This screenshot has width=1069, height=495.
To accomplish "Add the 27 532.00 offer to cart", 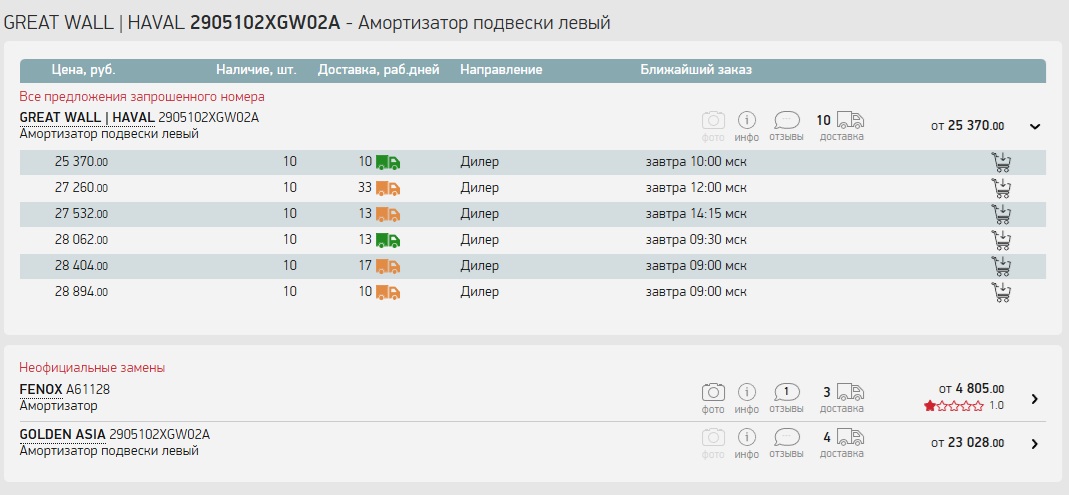I will (x=1001, y=214).
